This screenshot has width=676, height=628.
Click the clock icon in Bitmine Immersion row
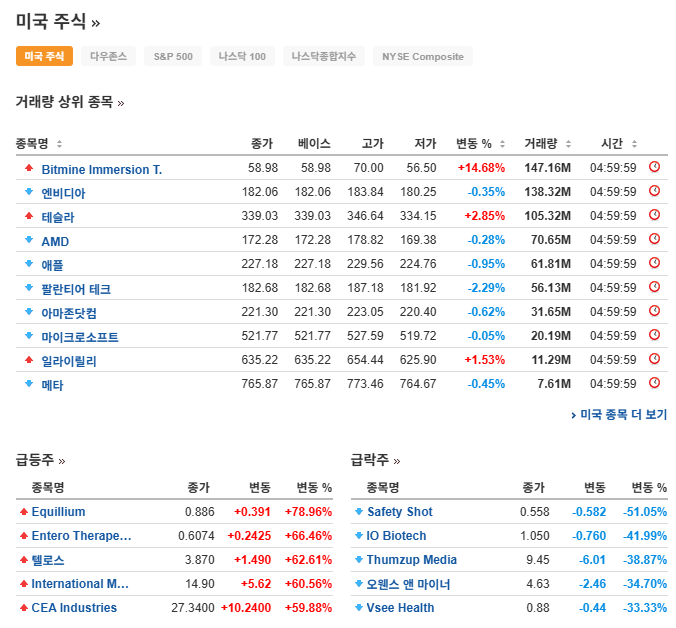tap(654, 167)
